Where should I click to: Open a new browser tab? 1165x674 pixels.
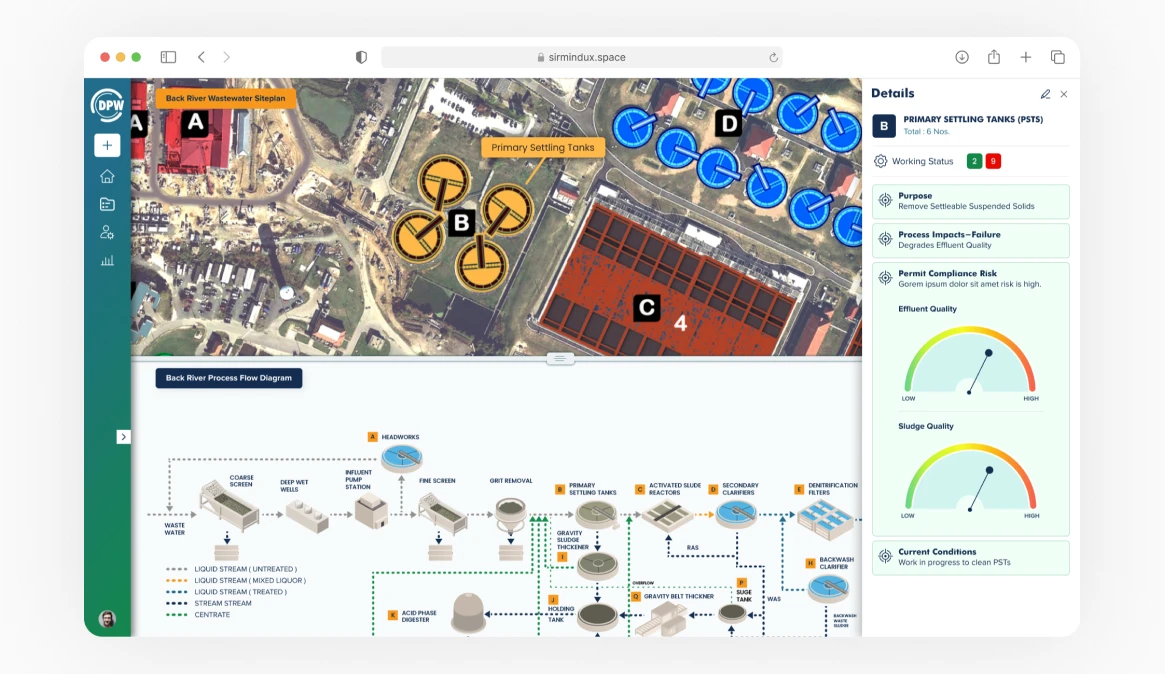click(1026, 57)
